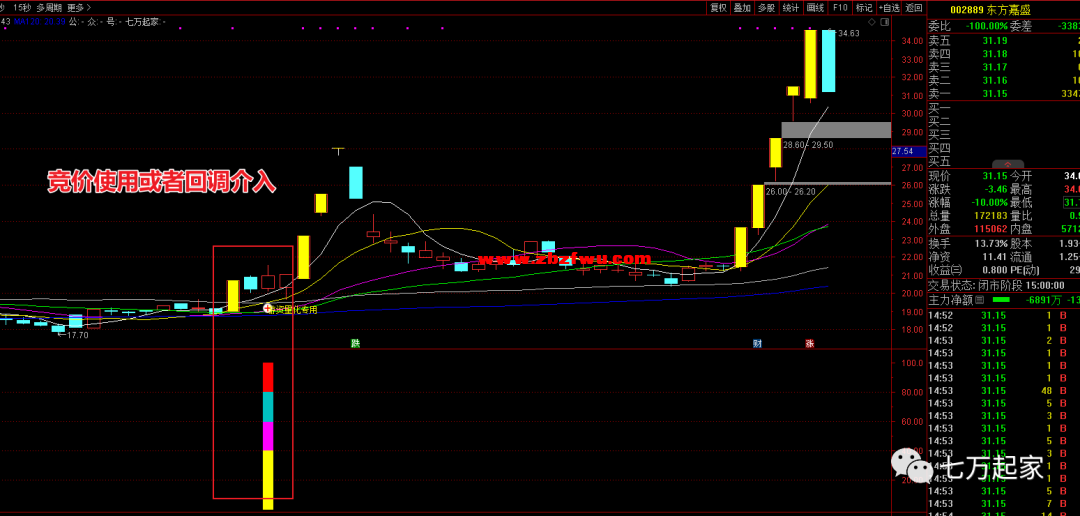Click the 卖五 price 31.19
1080x516 pixels.
point(995,41)
